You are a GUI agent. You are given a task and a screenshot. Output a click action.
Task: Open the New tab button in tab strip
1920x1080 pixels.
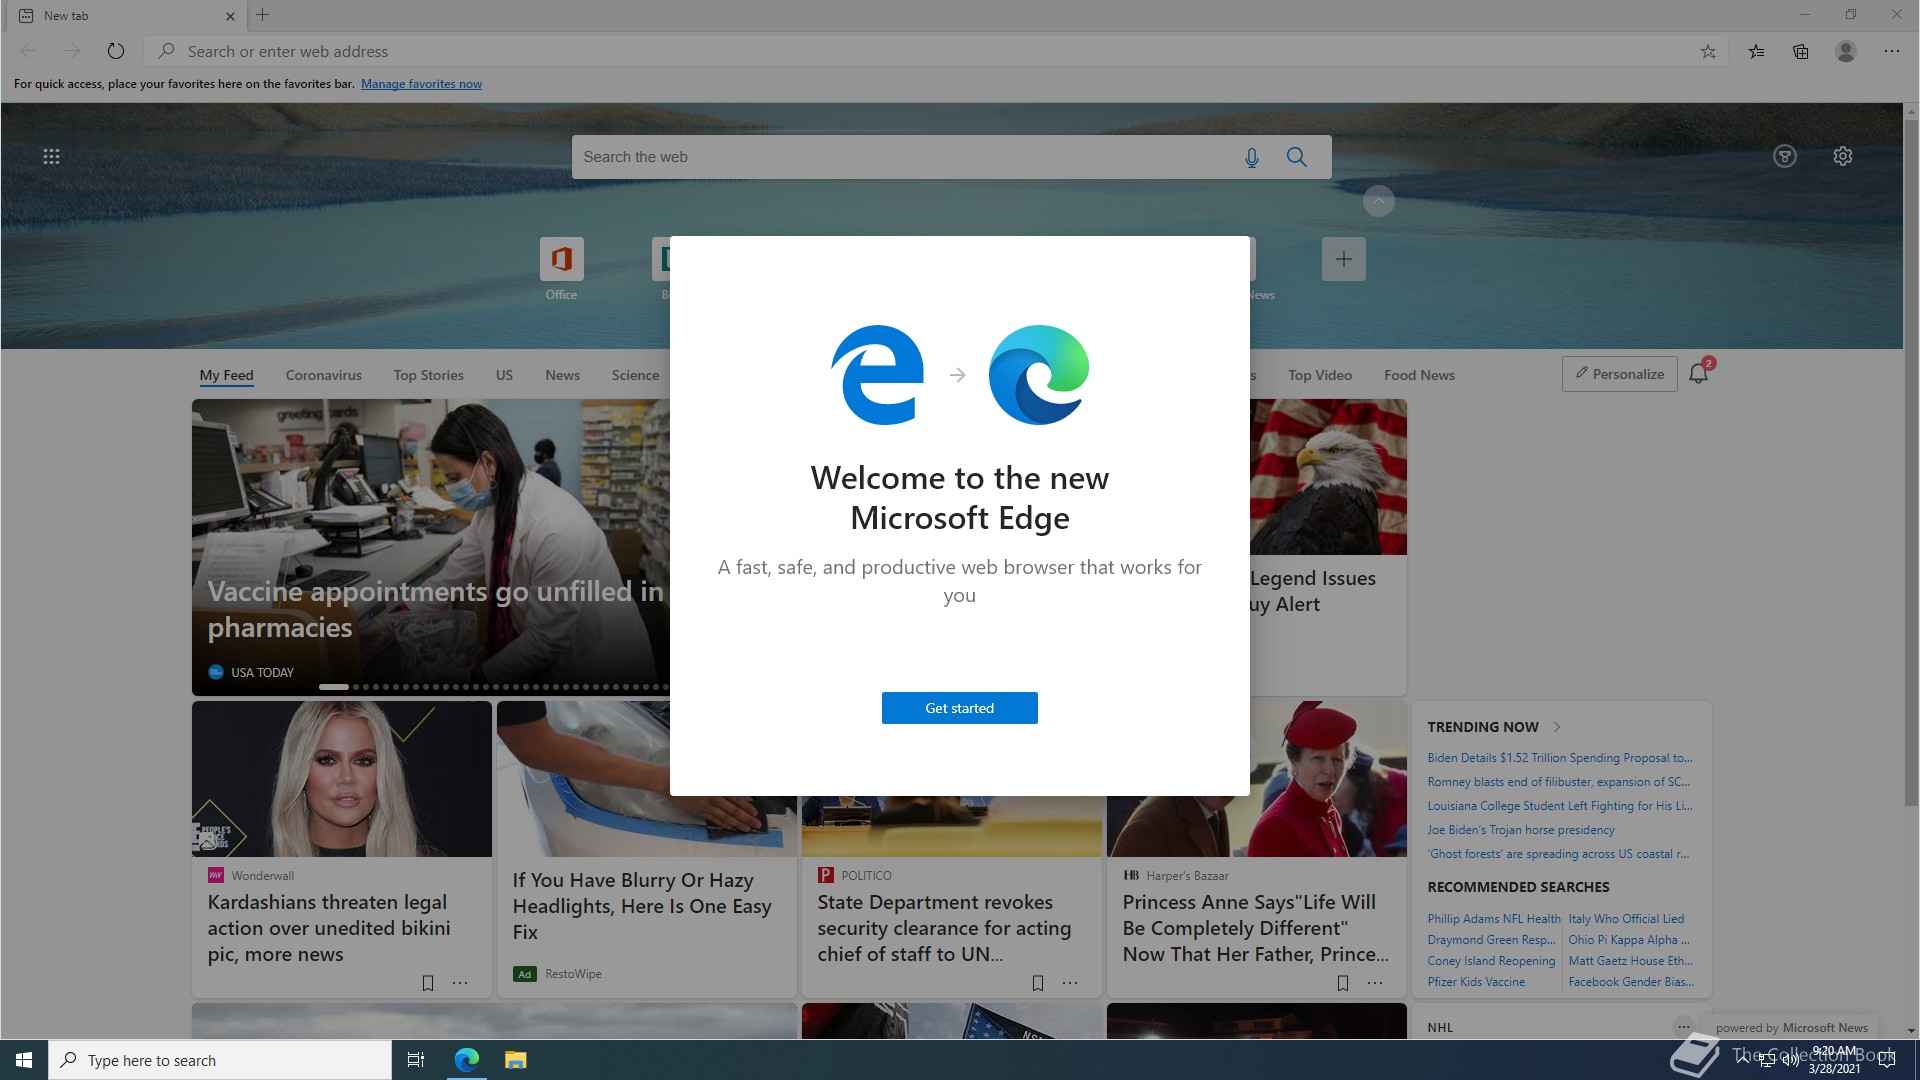point(263,15)
